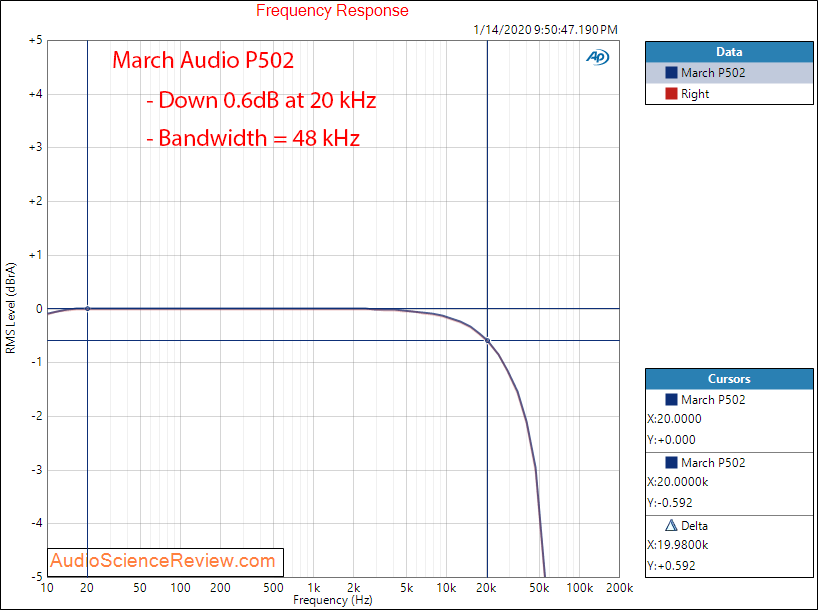Click the blue swatch above the X:20.0000k cursor reading
818x610 pixels.
tap(671, 462)
